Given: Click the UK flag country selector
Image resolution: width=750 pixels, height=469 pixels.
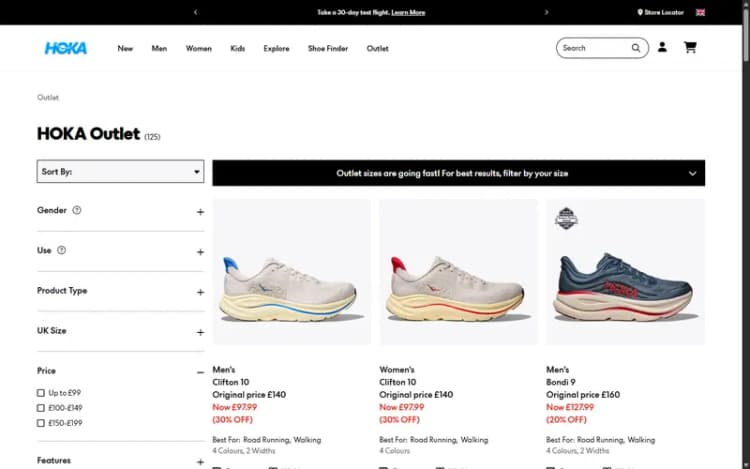Looking at the screenshot, I should 700,12.
